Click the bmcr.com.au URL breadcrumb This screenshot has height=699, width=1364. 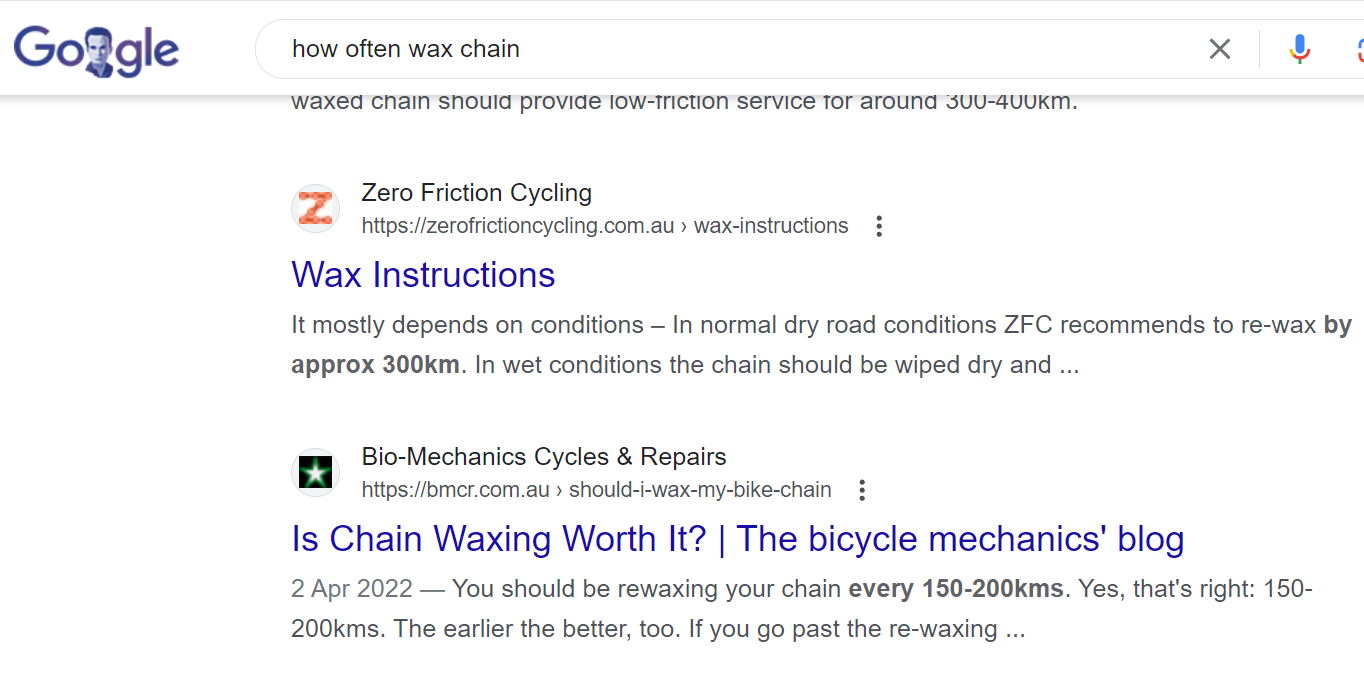(x=596, y=490)
